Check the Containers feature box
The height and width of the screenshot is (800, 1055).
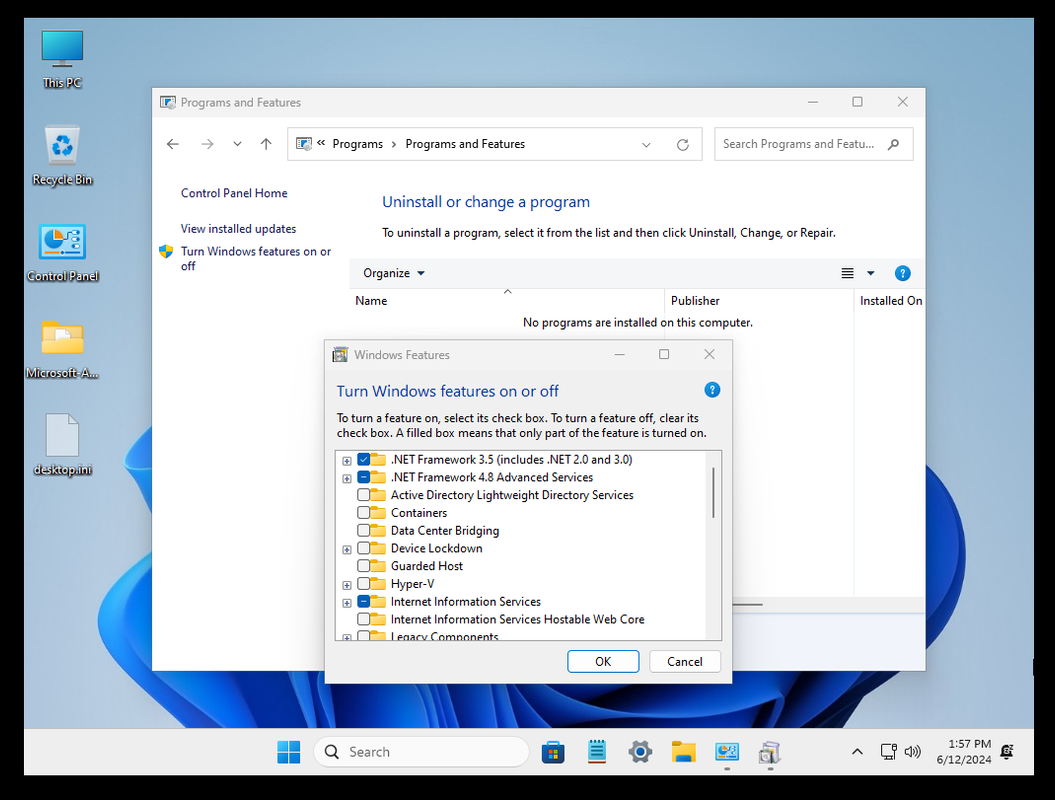click(x=363, y=513)
